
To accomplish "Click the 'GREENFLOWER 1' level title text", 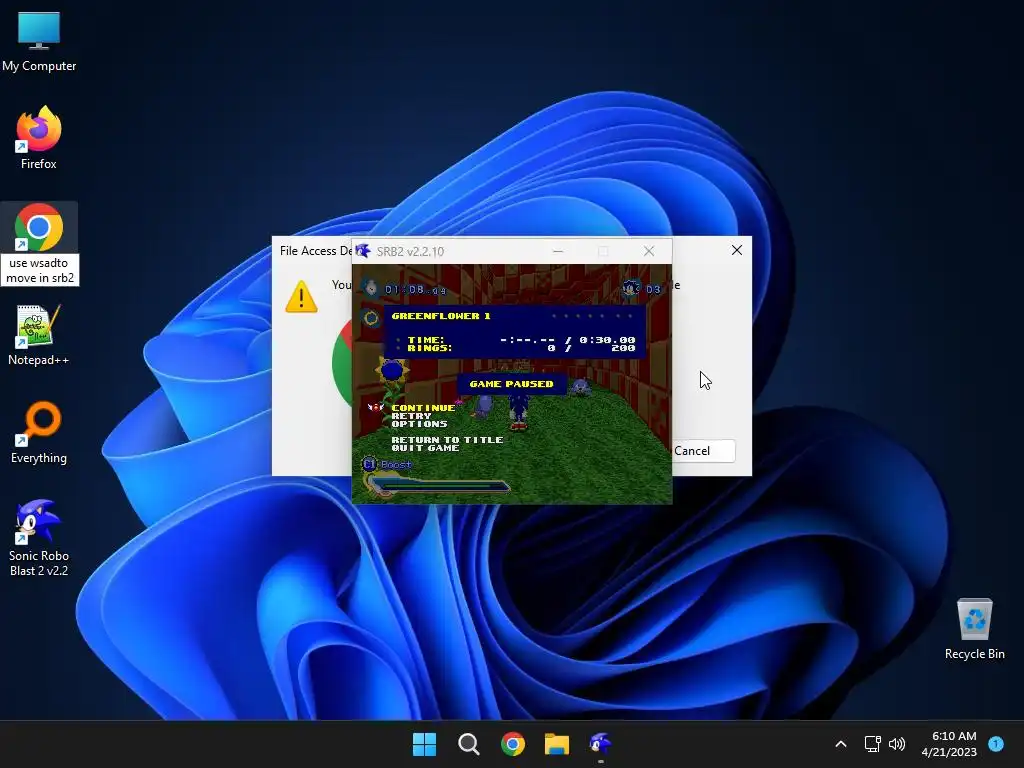I will coord(441,316).
